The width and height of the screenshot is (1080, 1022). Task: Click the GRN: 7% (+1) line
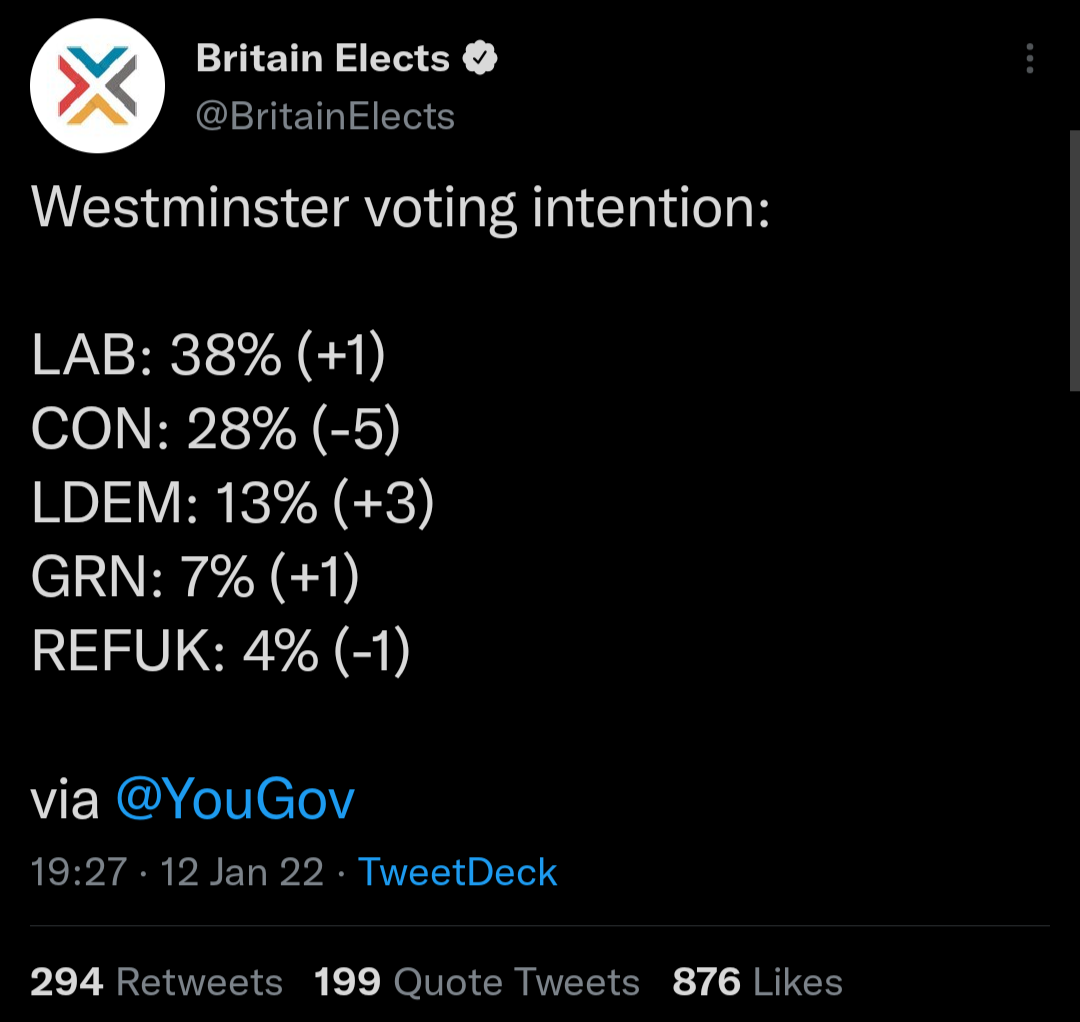point(195,578)
